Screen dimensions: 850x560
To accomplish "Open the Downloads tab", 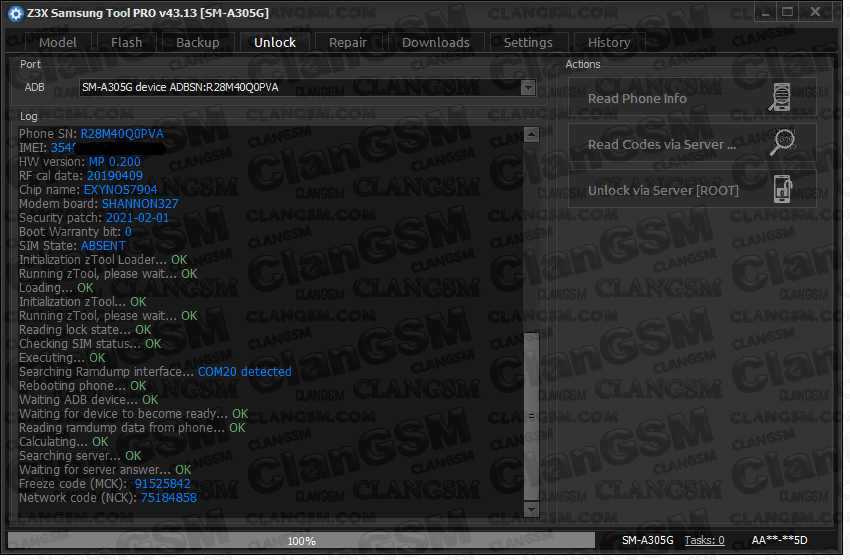I will pos(436,42).
